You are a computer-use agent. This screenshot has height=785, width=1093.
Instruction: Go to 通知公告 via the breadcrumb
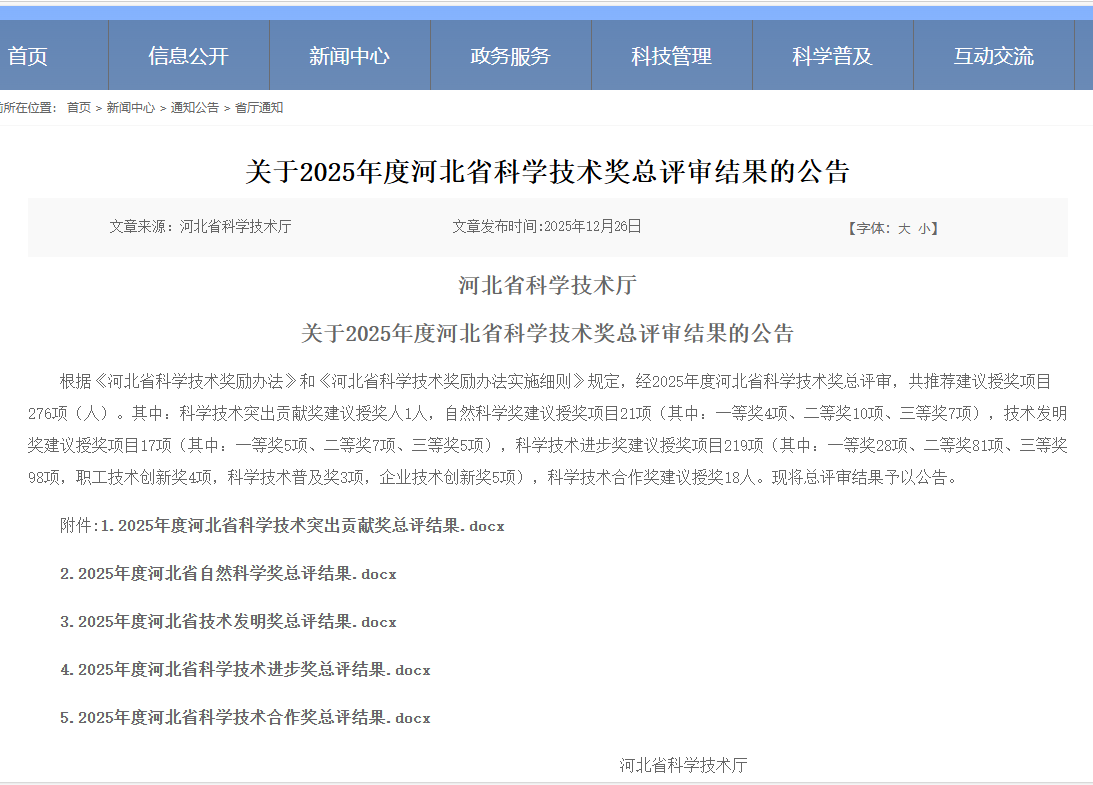click(x=194, y=108)
